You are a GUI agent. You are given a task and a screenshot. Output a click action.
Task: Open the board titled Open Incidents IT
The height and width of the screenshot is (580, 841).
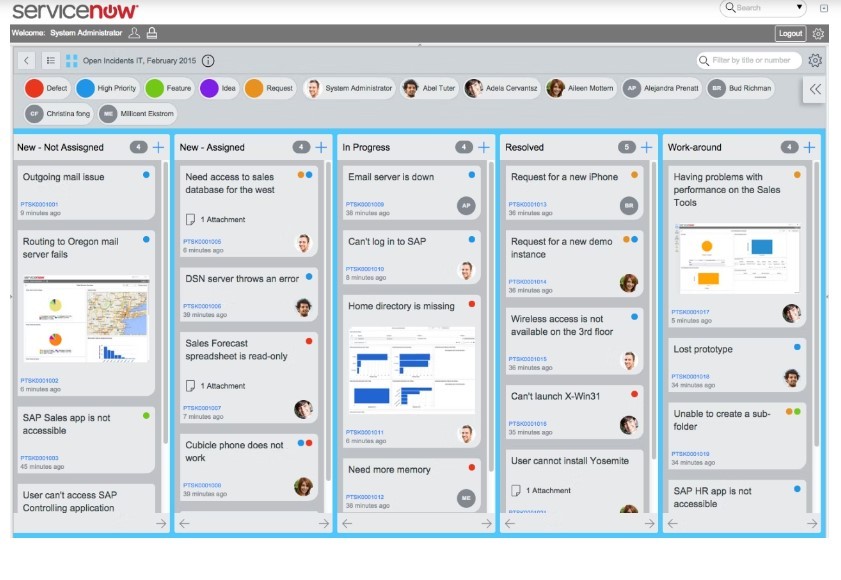tap(140, 59)
